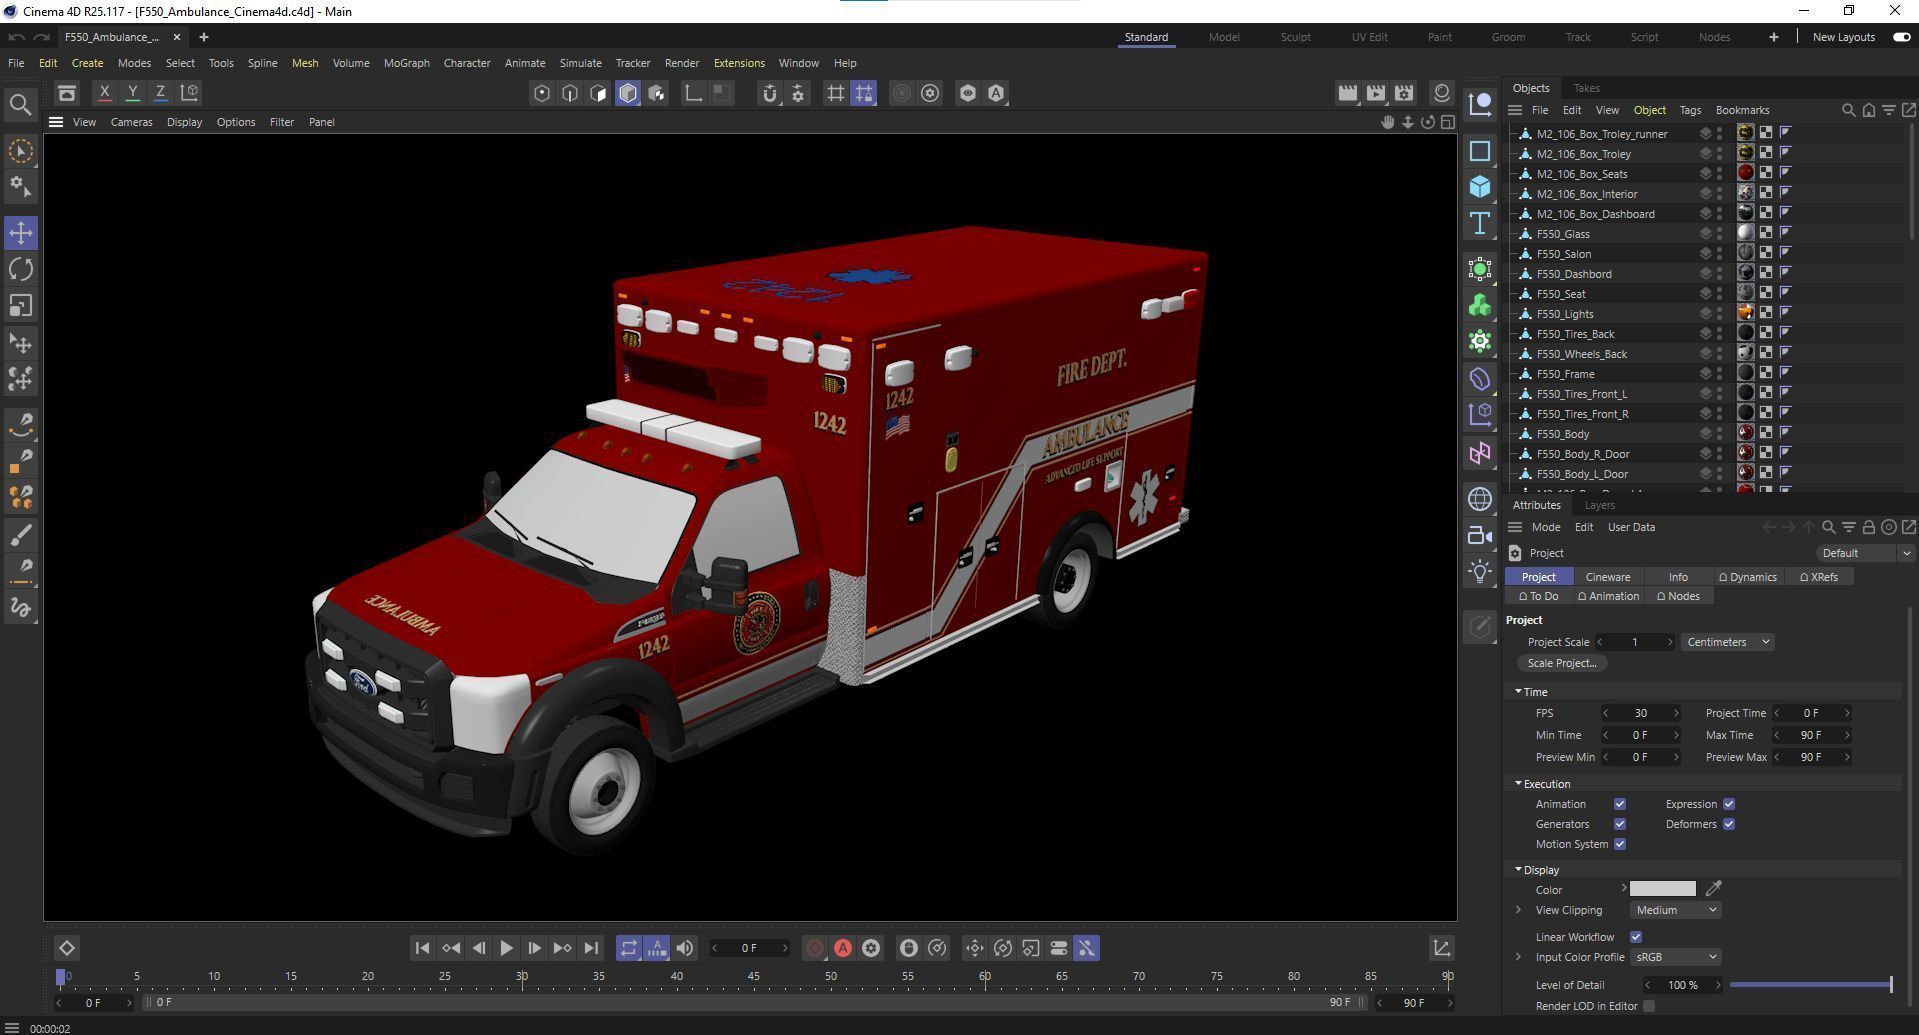Image resolution: width=1919 pixels, height=1035 pixels.
Task: Select F550_Lights object in list
Action: (1565, 314)
